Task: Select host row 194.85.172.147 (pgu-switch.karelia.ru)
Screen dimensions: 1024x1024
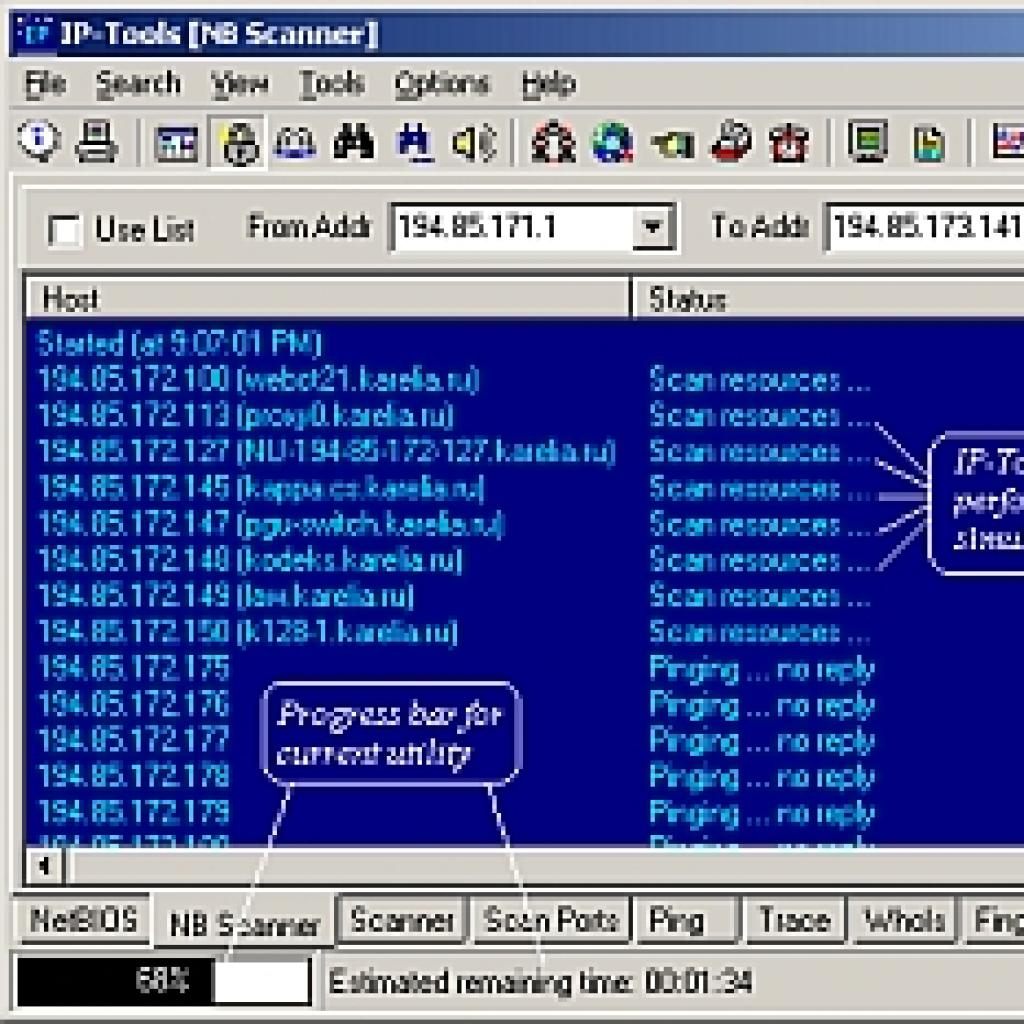Action: [x=271, y=524]
